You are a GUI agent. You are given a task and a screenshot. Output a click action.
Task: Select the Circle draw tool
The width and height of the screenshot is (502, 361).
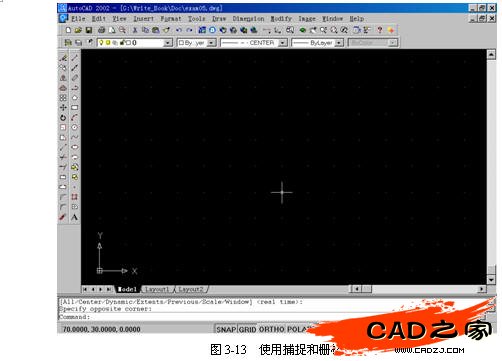75,127
